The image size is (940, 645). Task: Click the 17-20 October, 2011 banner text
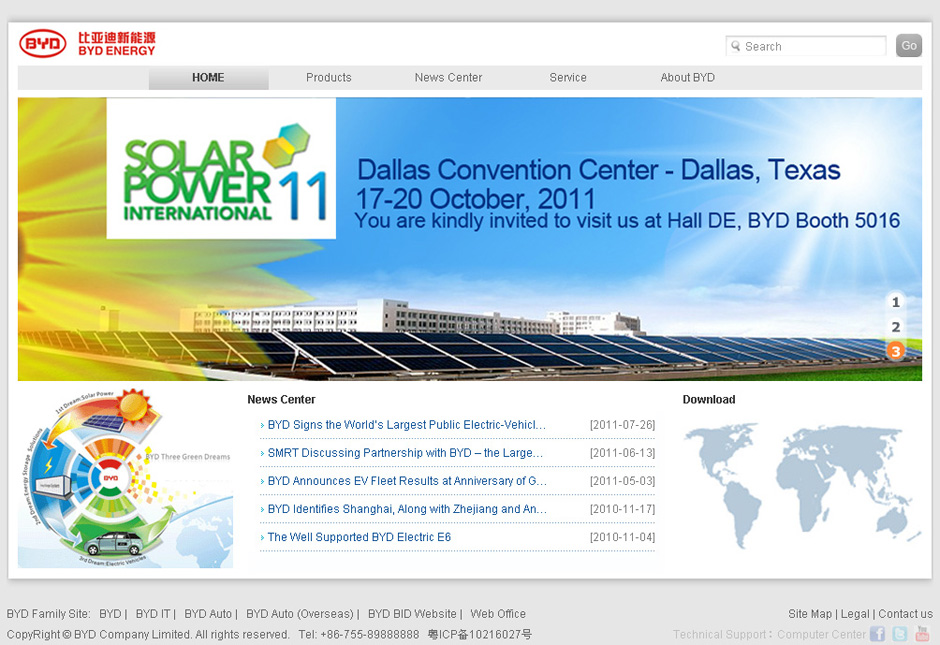pos(475,198)
